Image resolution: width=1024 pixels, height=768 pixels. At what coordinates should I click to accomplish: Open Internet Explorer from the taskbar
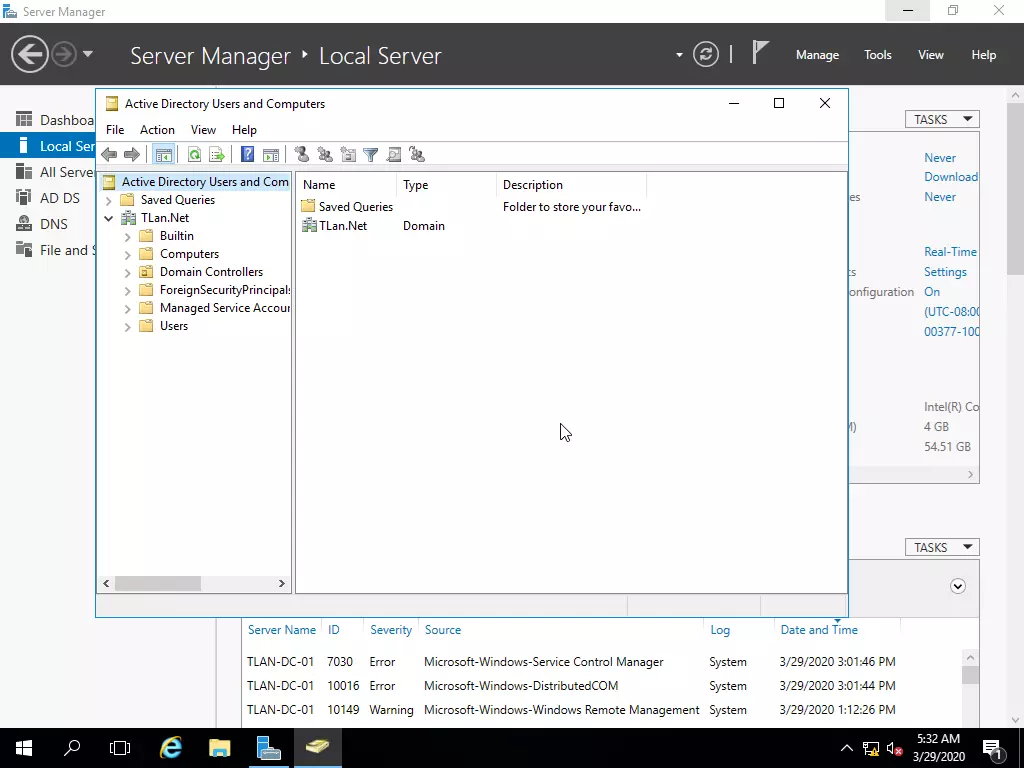point(171,748)
